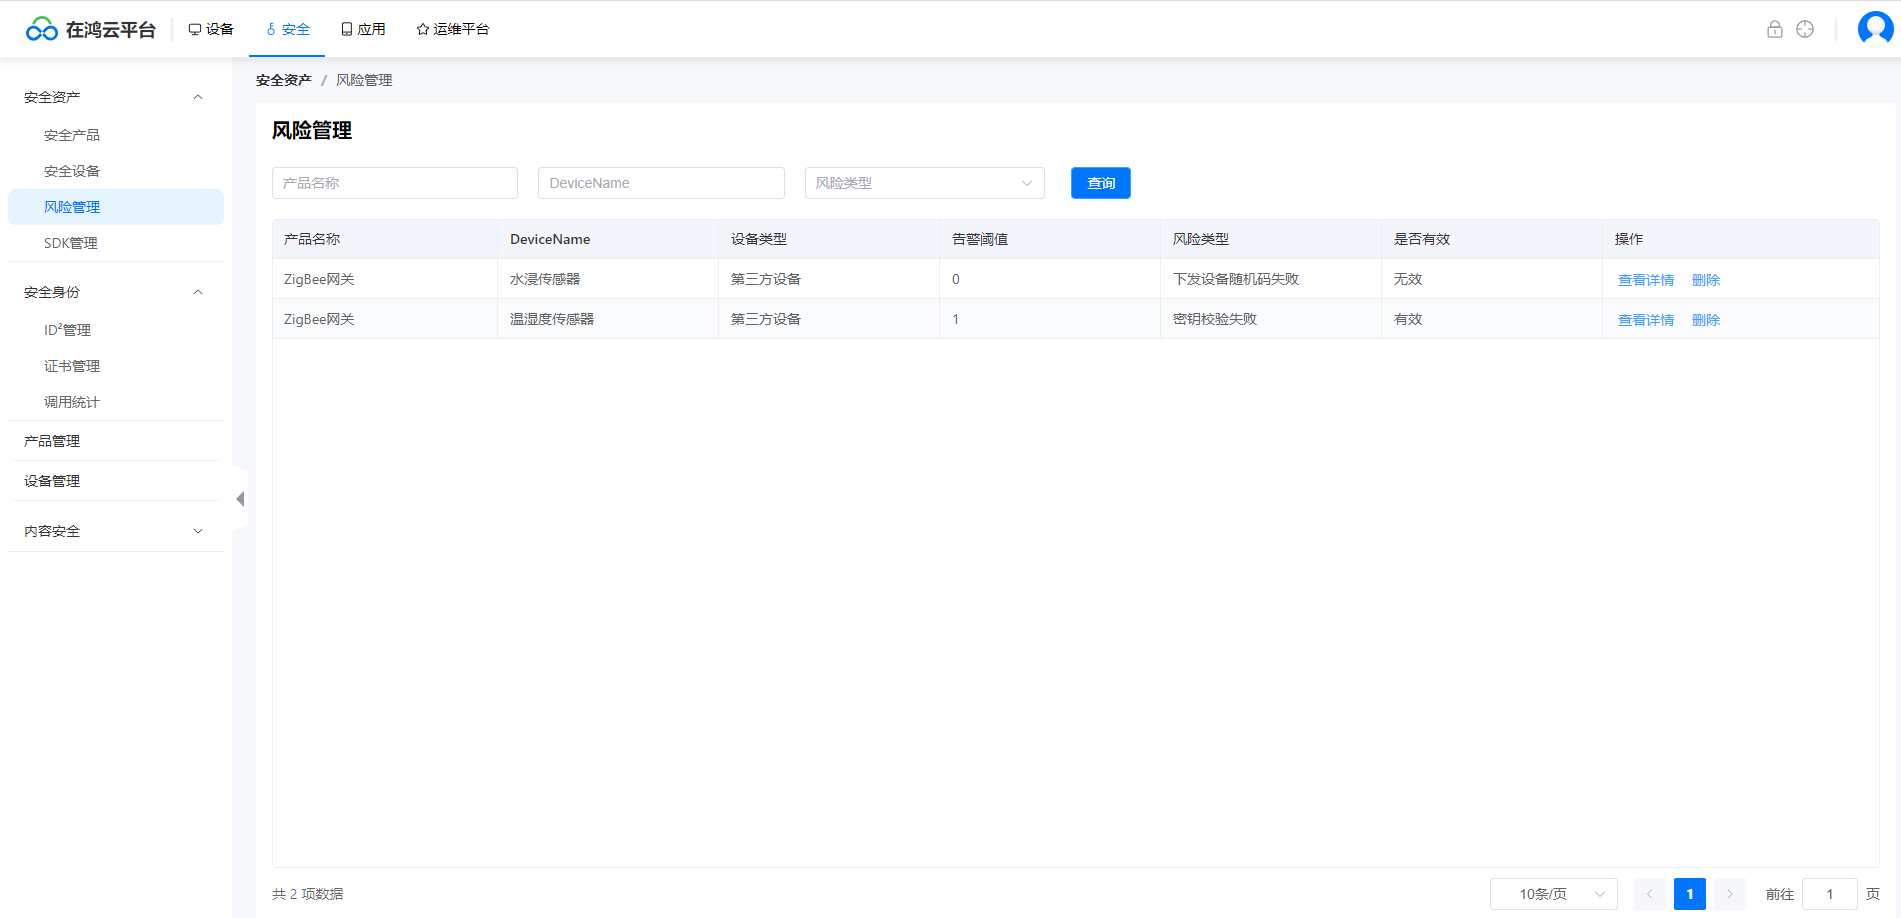Image resolution: width=1901 pixels, height=918 pixels.
Task: Collapse the 安全身份 sidebar group
Action: pos(116,292)
